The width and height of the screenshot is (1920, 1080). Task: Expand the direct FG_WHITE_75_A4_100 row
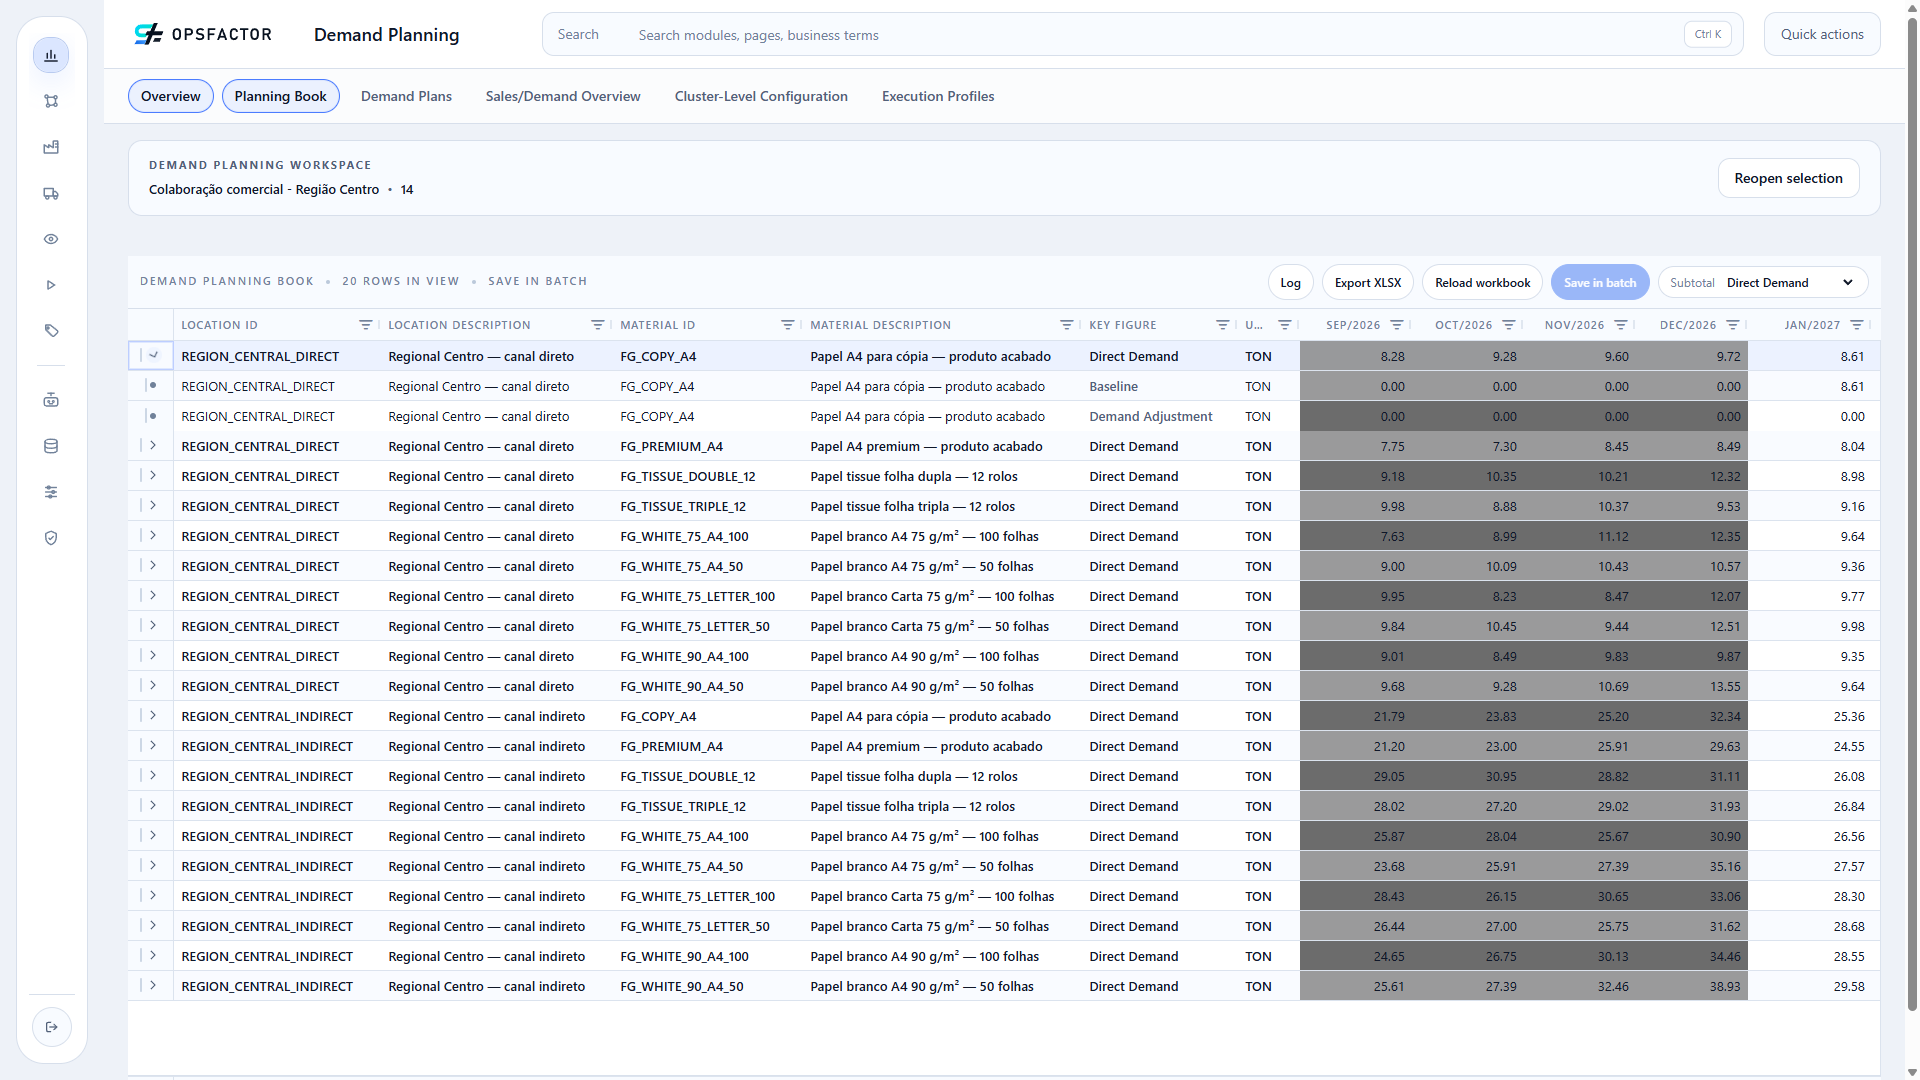coord(153,535)
